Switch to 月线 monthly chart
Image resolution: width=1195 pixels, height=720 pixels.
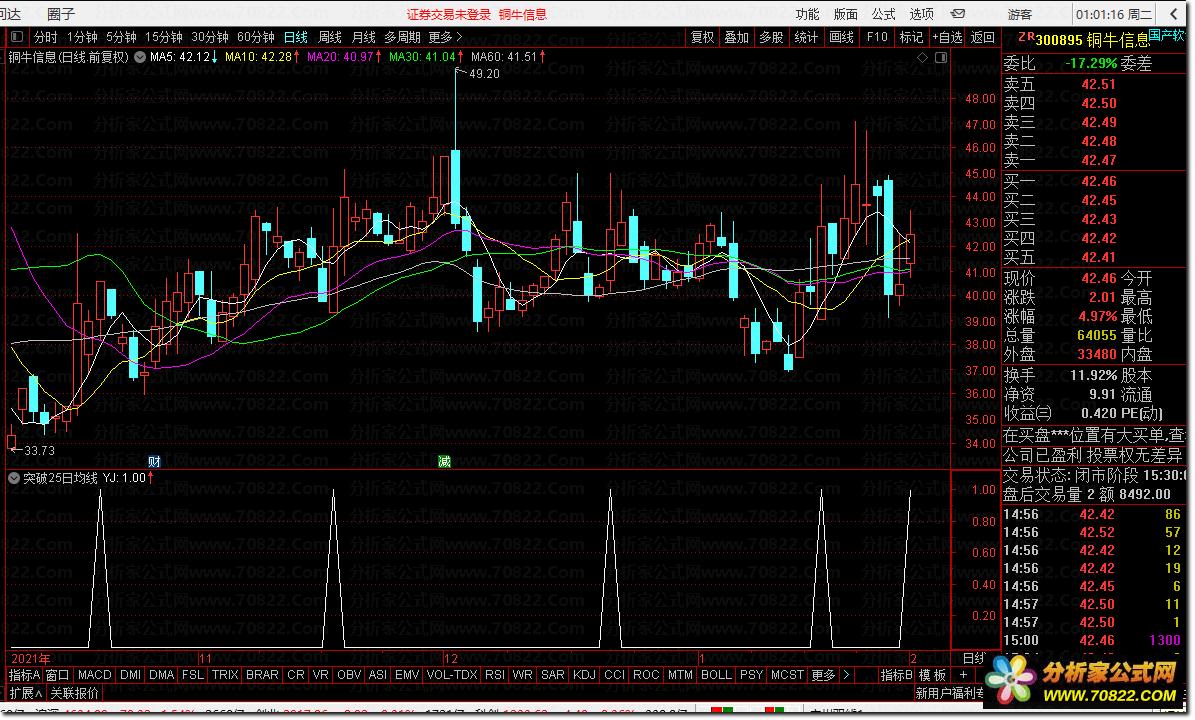click(364, 37)
